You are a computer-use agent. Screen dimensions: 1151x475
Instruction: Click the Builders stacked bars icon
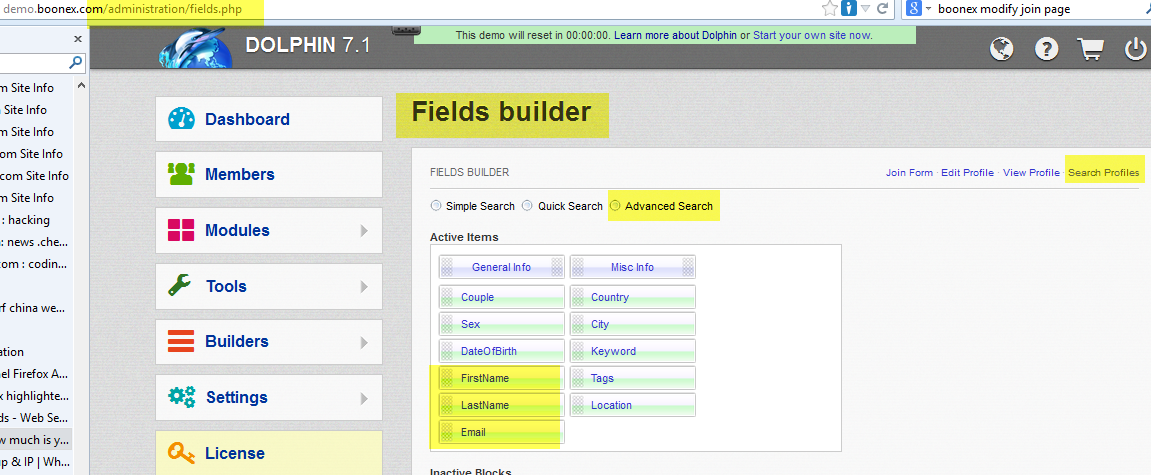tap(181, 341)
